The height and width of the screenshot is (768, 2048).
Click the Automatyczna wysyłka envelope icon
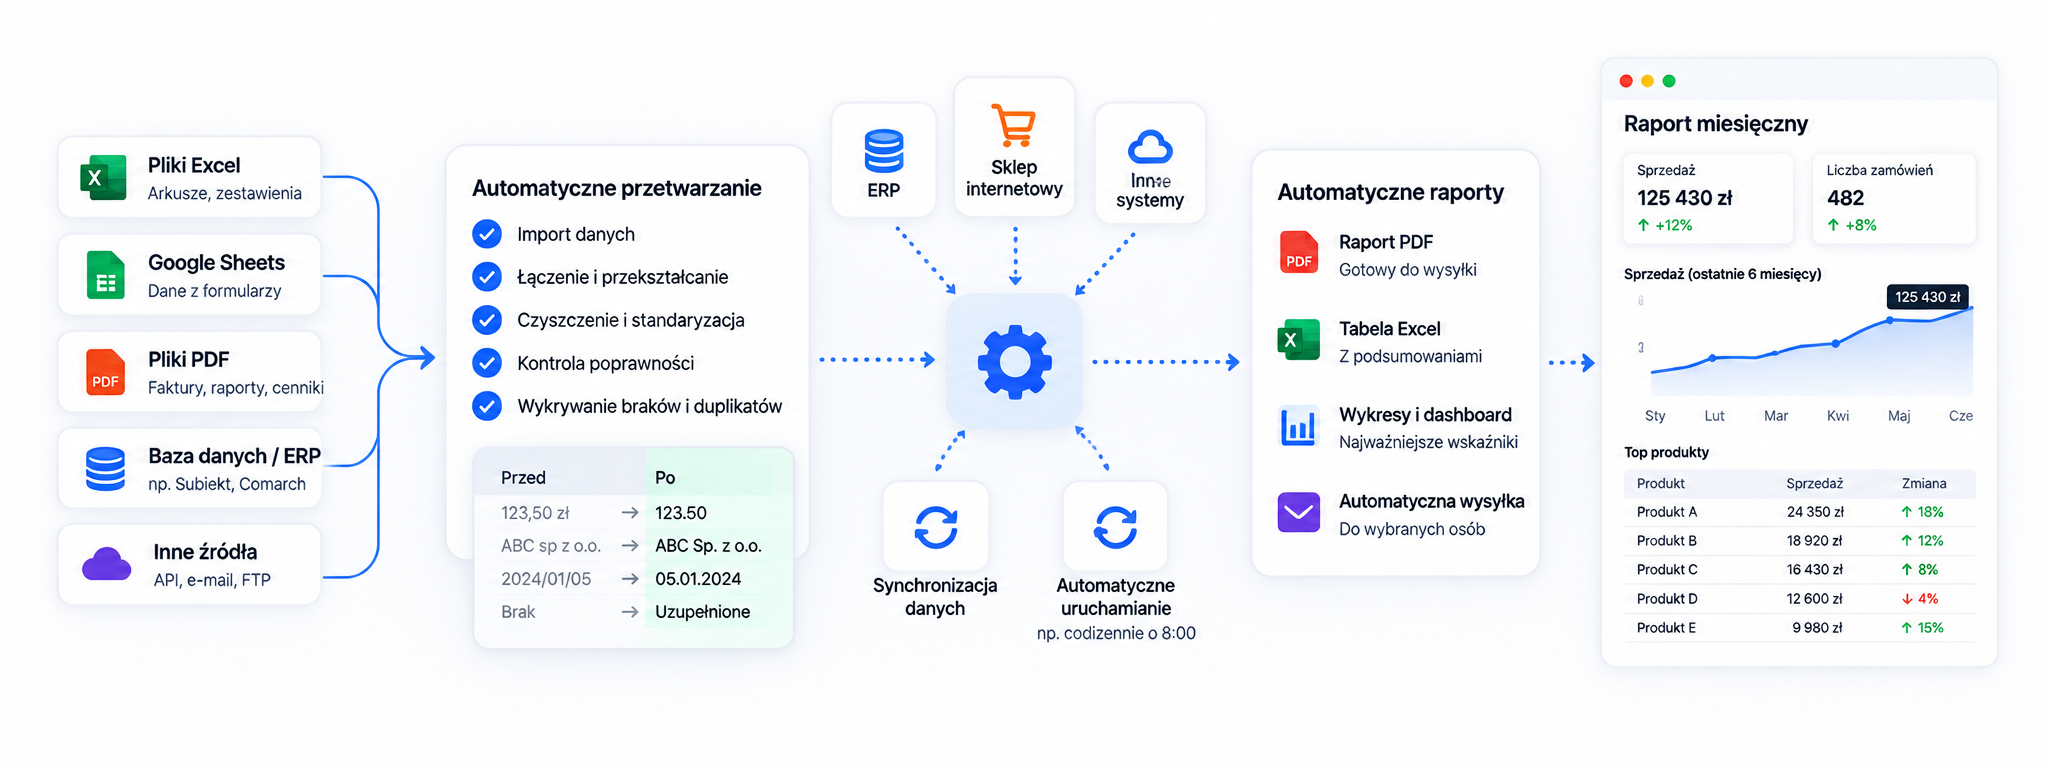click(1298, 513)
